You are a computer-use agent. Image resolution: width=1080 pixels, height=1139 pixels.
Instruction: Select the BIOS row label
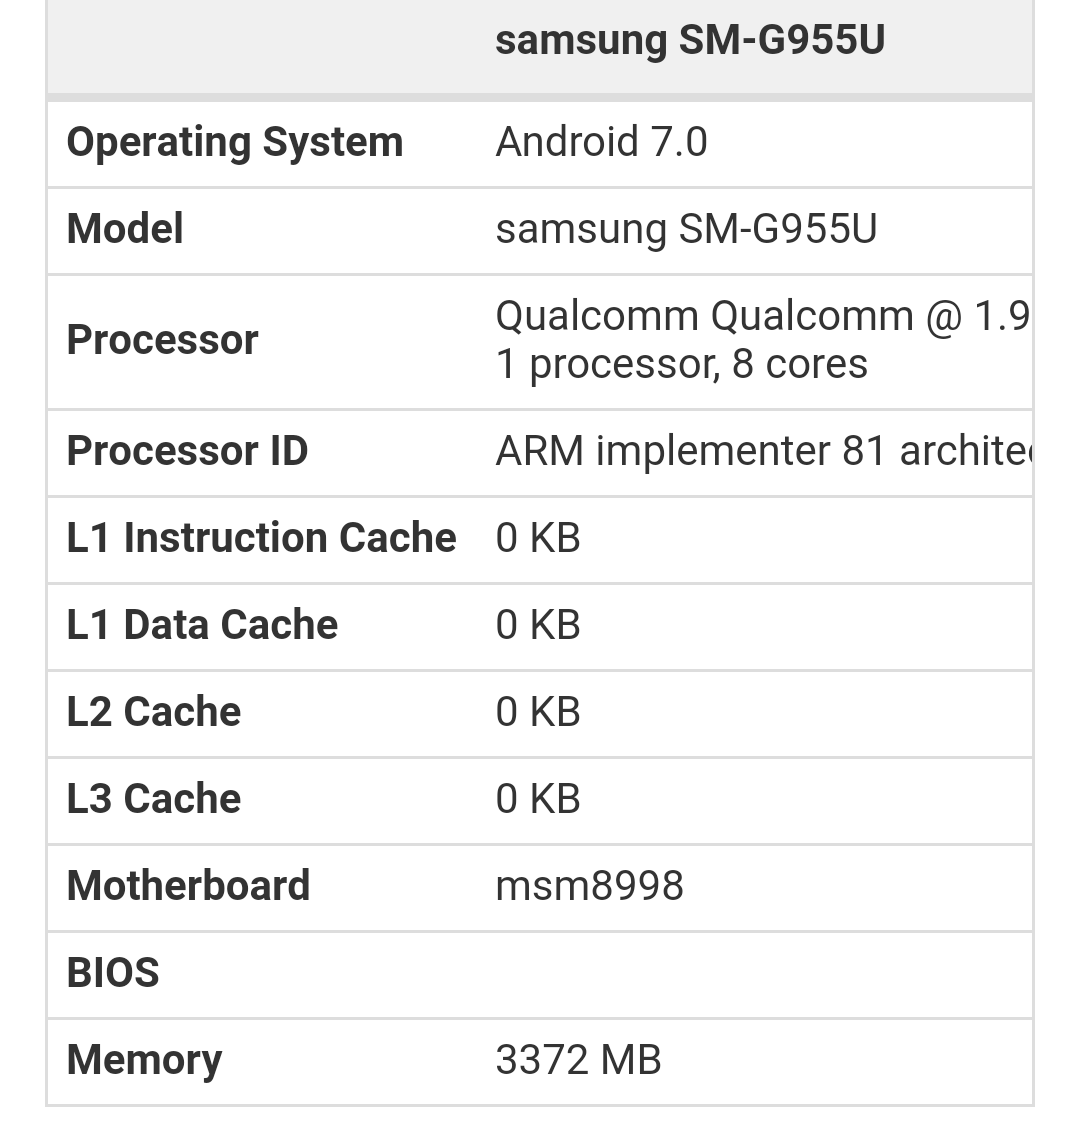113,973
